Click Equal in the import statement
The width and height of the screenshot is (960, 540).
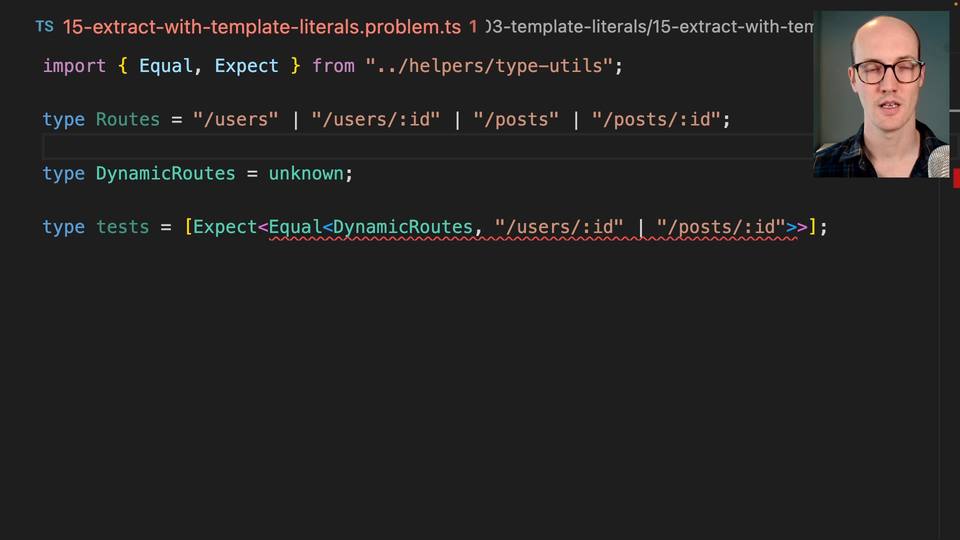point(166,66)
